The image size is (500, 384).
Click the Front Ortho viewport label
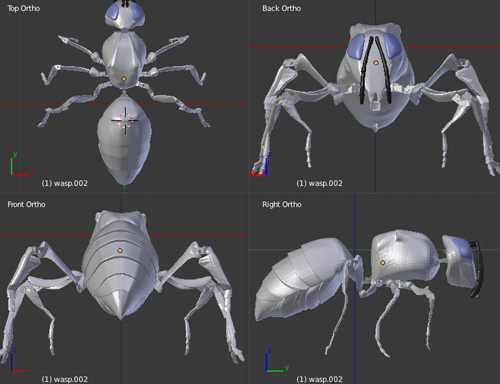click(x=26, y=204)
